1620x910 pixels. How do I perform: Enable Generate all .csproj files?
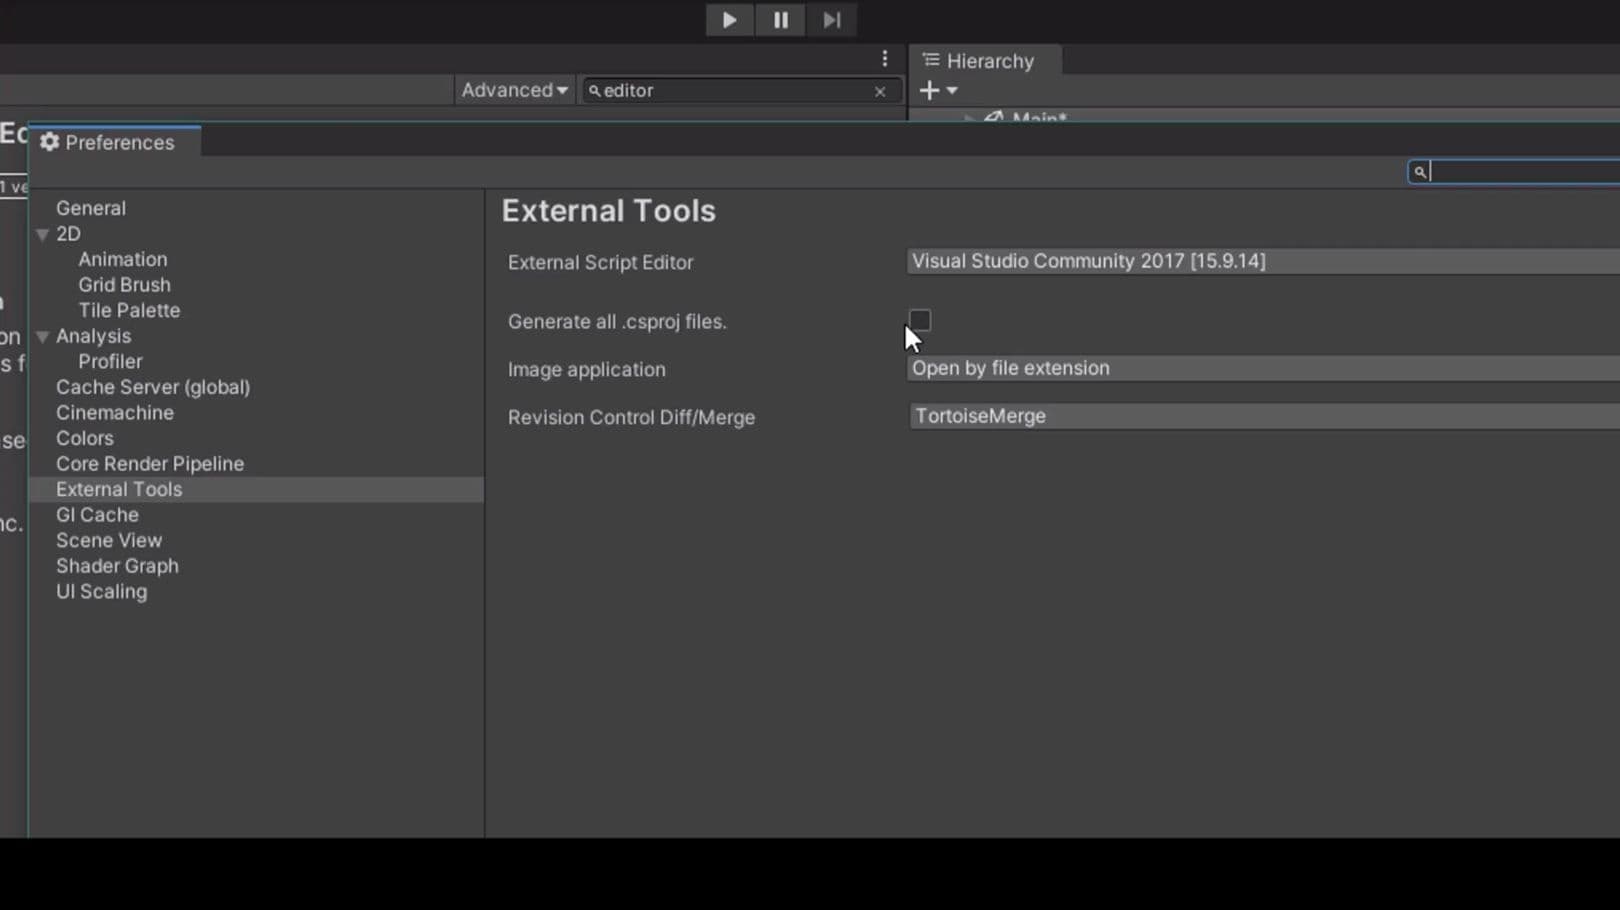coord(919,320)
